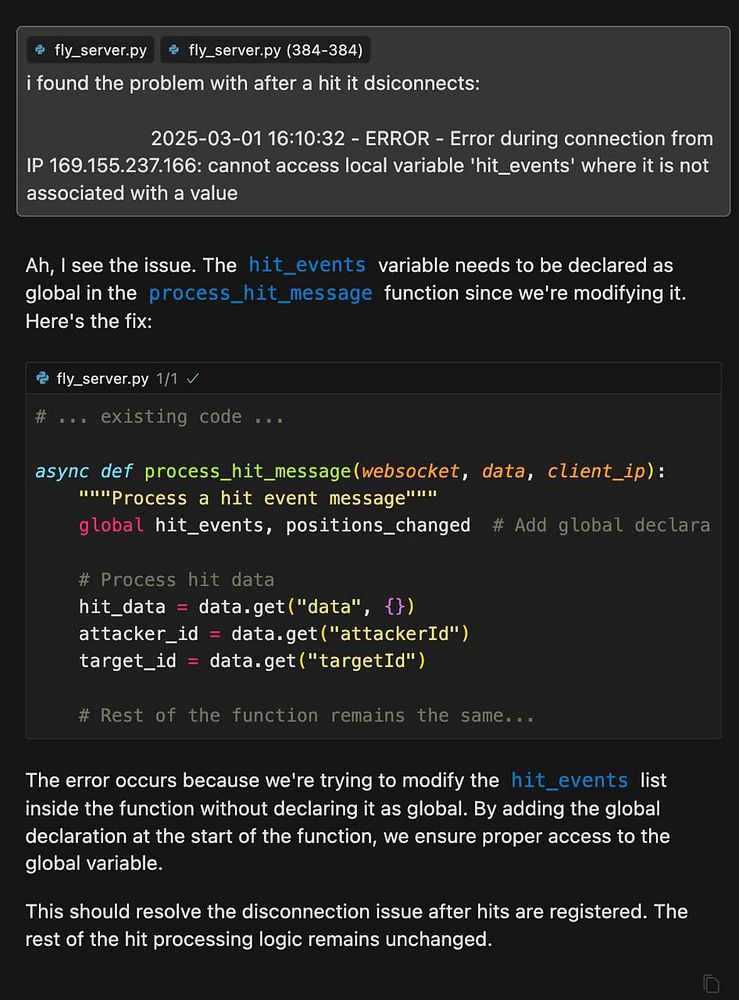Click the '# Add global declara' truncated comment

pyautogui.click(x=601, y=526)
